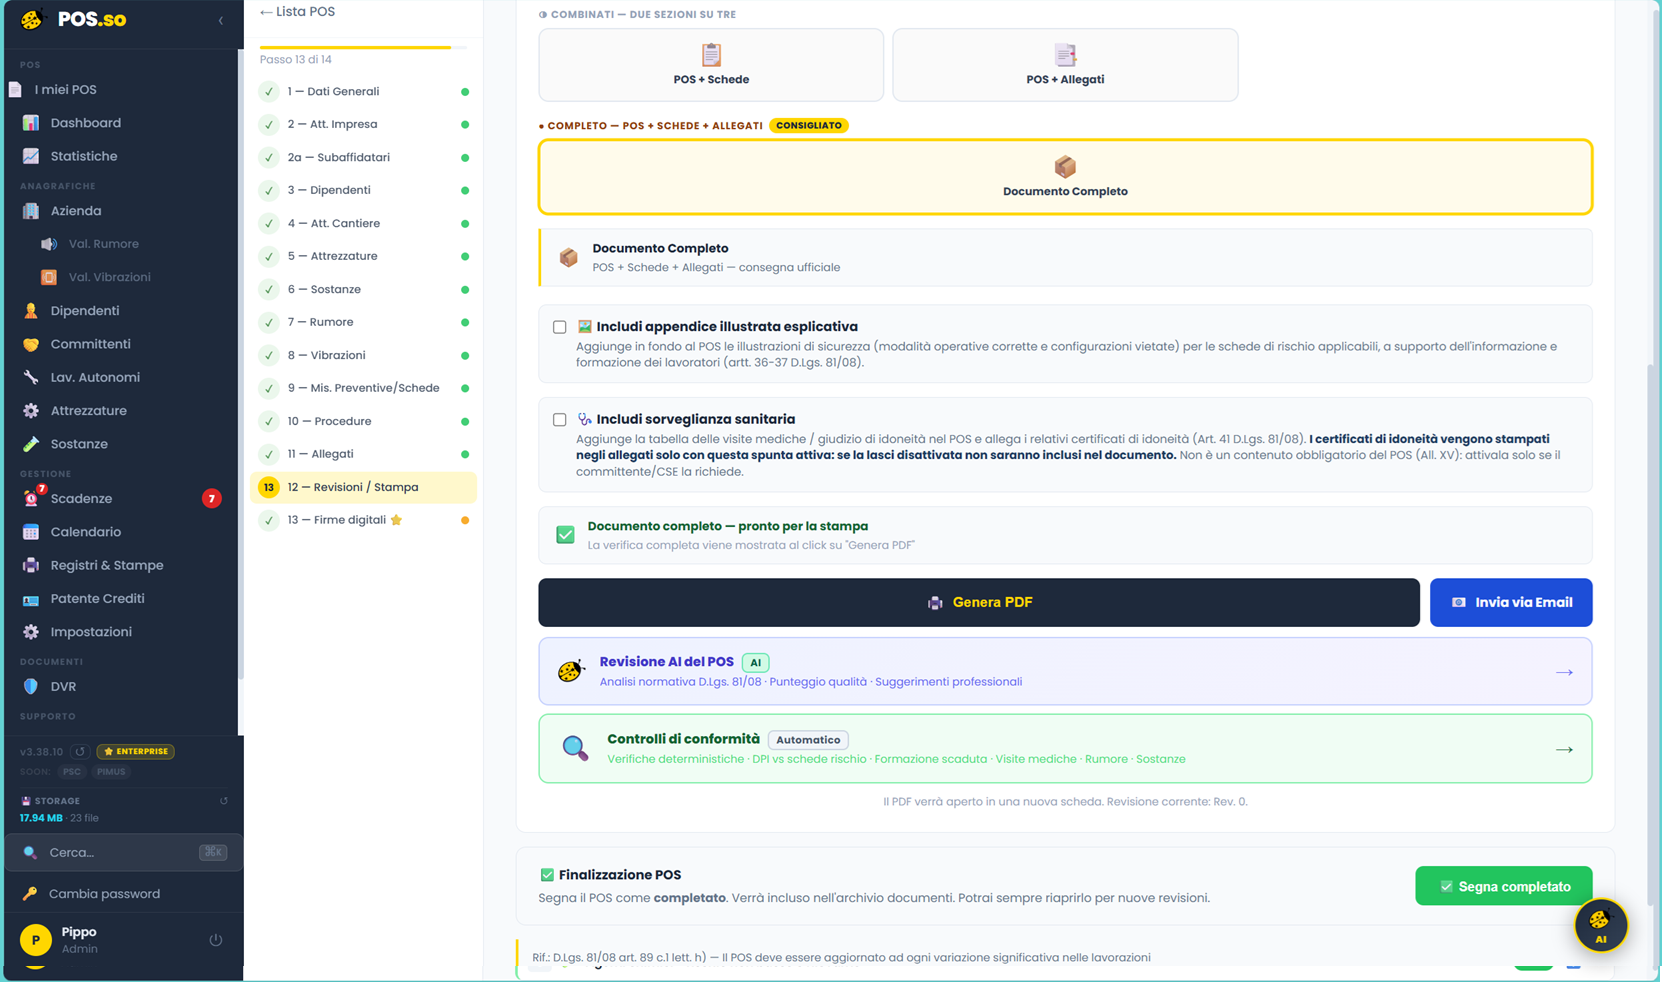
Task: Go to step 7 — Rumore
Action: [x=364, y=322]
